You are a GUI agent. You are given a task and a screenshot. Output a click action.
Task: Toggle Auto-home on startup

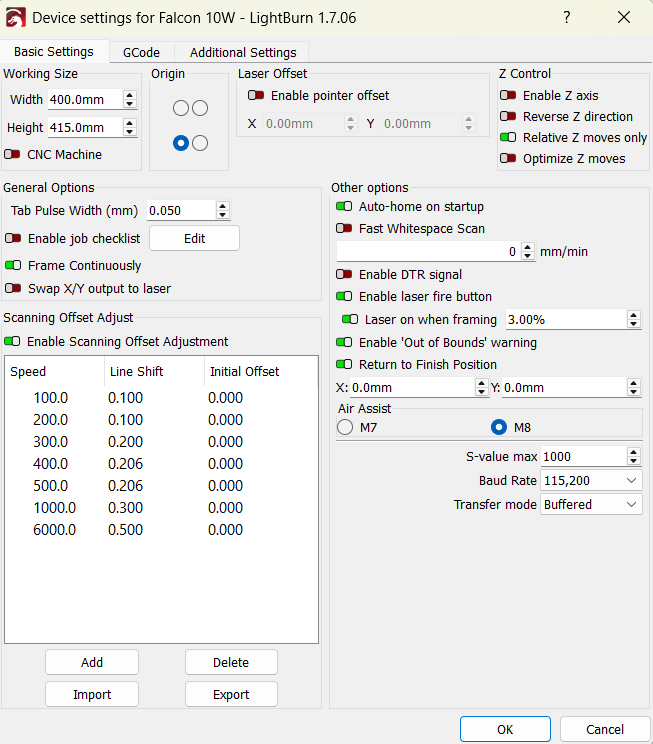(344, 206)
